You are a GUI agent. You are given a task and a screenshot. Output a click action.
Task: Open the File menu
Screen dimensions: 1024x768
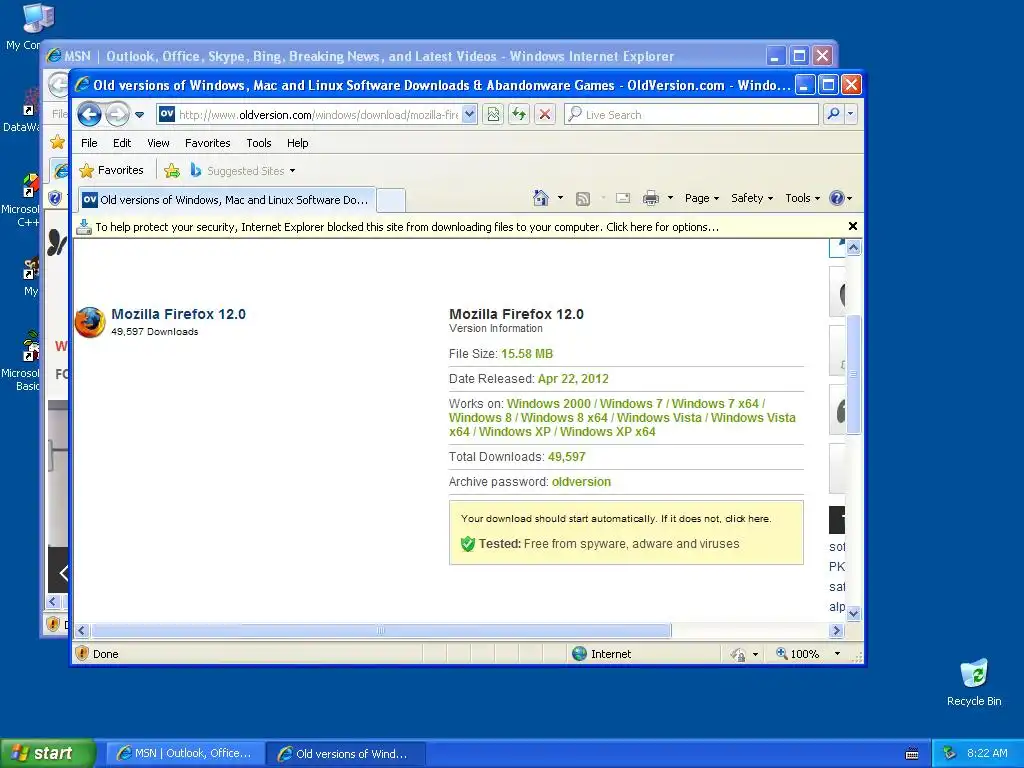(89, 143)
